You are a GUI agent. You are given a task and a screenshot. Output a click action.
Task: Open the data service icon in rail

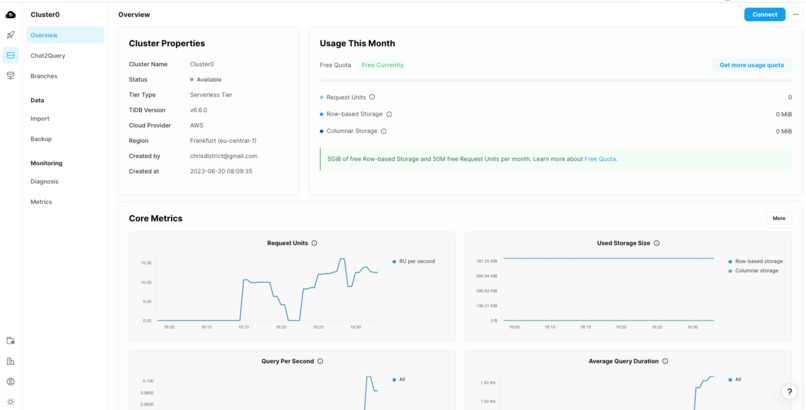[x=10, y=76]
